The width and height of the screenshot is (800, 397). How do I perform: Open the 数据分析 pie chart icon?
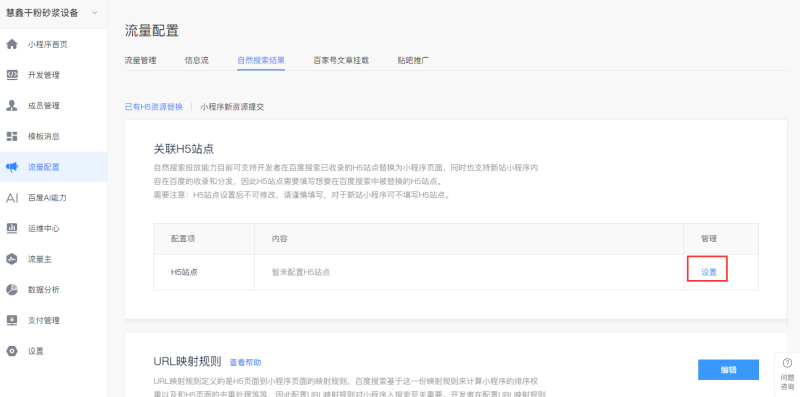[12, 290]
